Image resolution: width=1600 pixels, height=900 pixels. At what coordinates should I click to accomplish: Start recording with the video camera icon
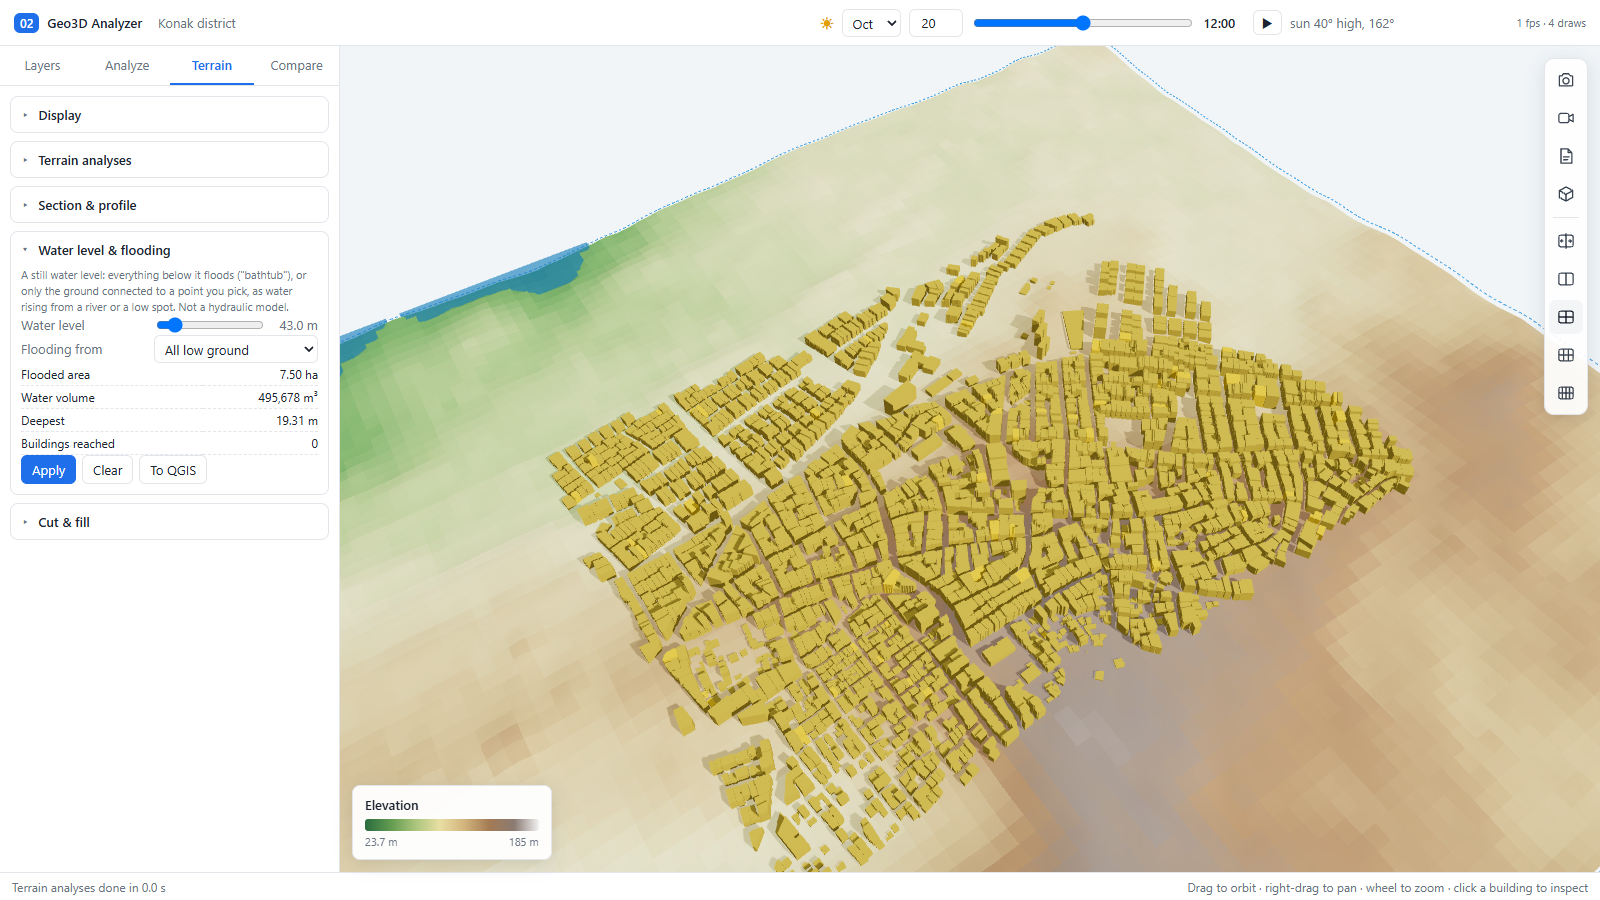(1566, 118)
